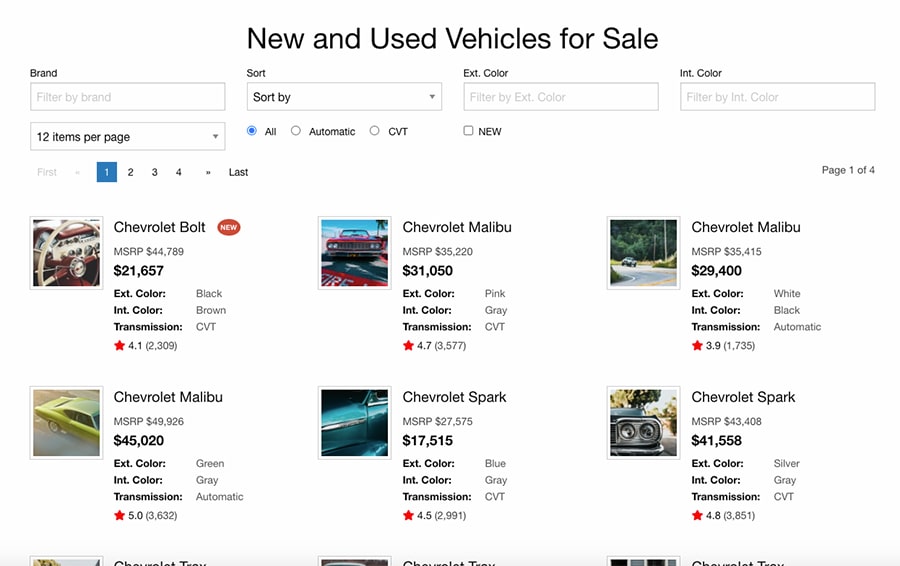Select the CVT transmission radio button
This screenshot has width=900, height=566.
(x=375, y=131)
